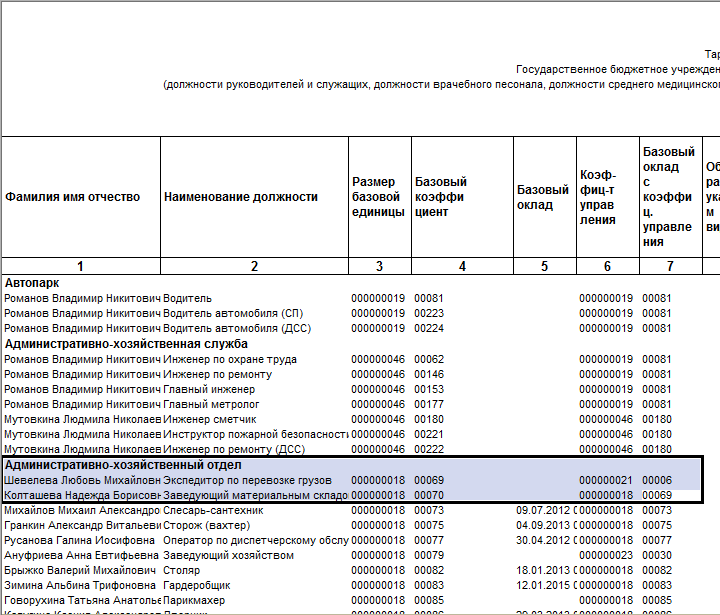Image resolution: width=720 pixels, height=615 pixels.
Task: Click coefficient value 00177
Action: pyautogui.click(x=429, y=405)
